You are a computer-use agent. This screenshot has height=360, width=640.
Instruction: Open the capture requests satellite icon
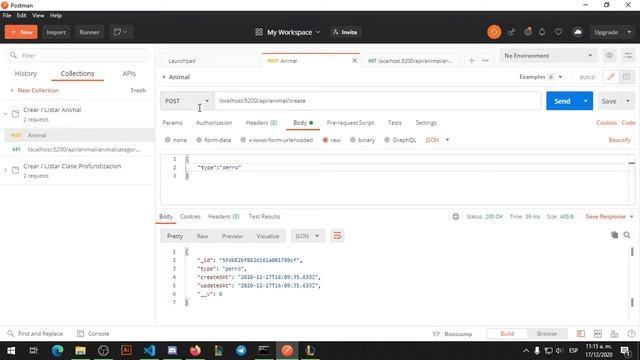(x=511, y=32)
